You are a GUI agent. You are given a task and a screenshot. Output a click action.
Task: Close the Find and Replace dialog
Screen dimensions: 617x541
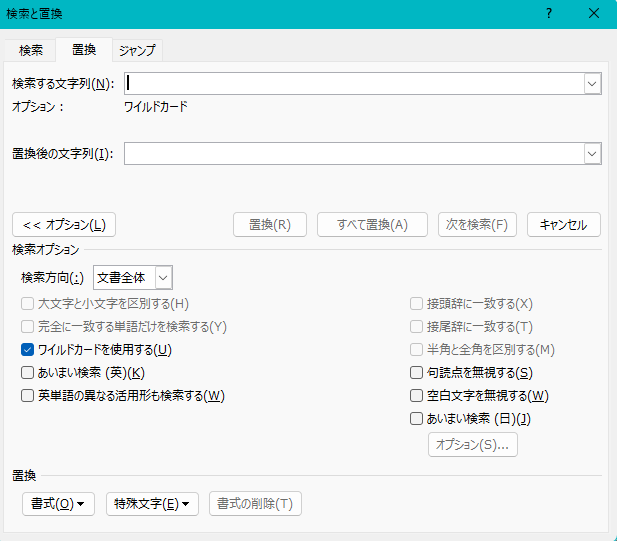click(x=594, y=13)
